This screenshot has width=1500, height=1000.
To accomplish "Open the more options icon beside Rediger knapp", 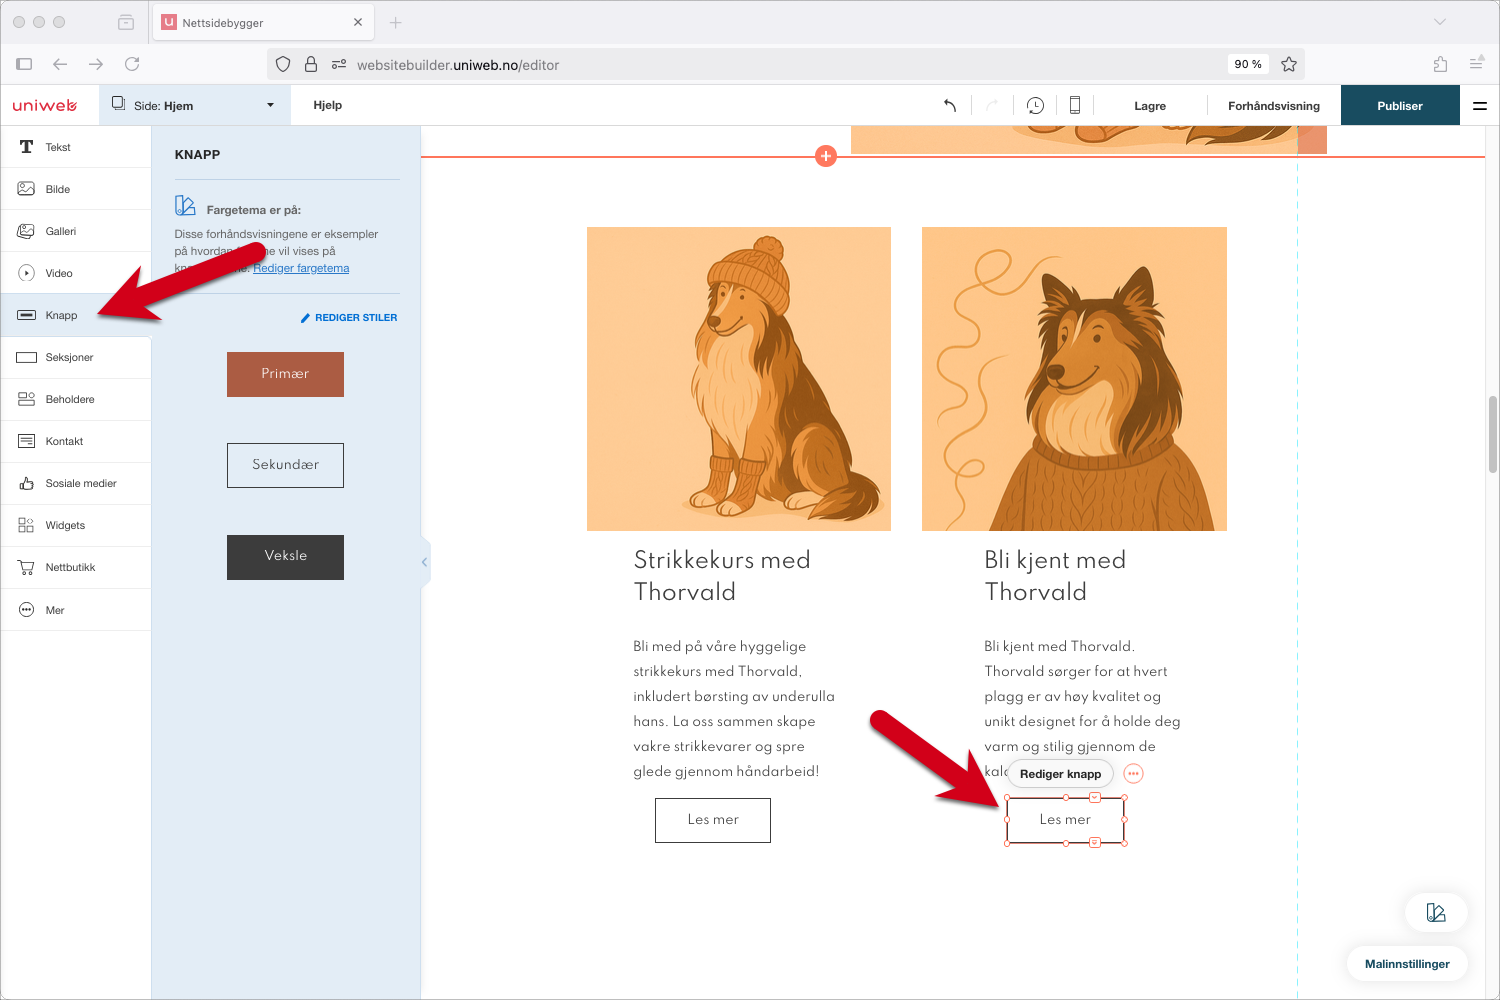I will tap(1133, 773).
